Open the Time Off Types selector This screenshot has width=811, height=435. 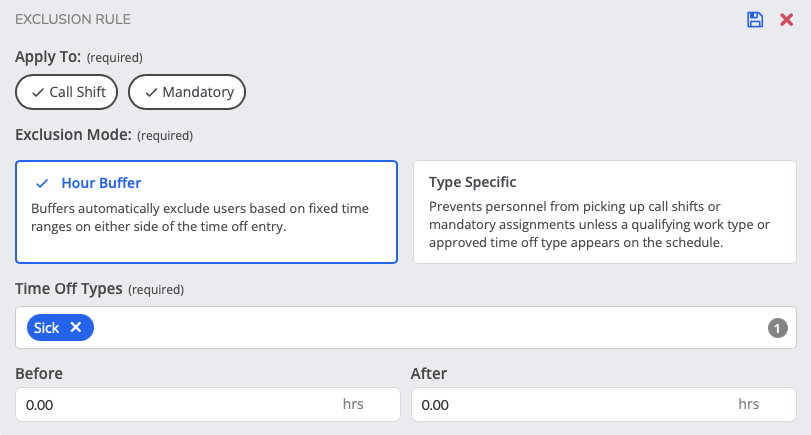[406, 327]
